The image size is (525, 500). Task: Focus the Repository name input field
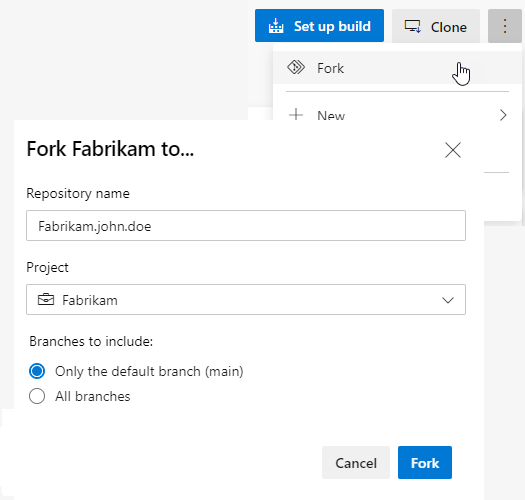pyautogui.click(x=246, y=225)
